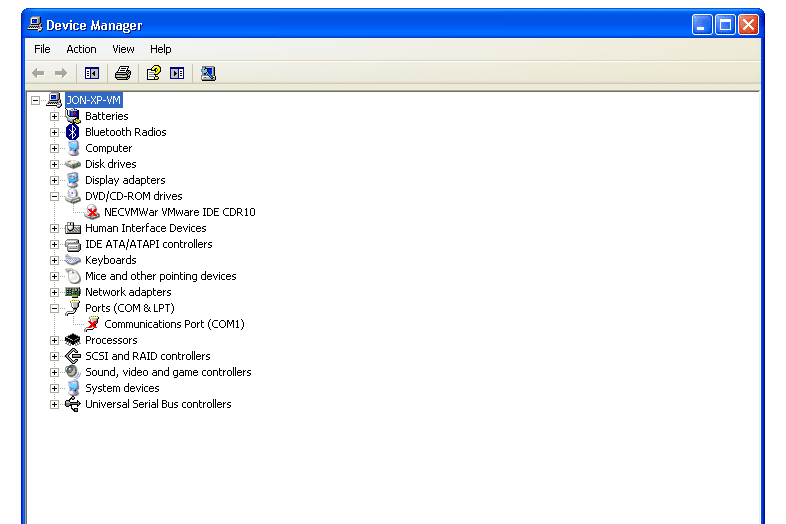Expand the Network adapters node

point(54,292)
